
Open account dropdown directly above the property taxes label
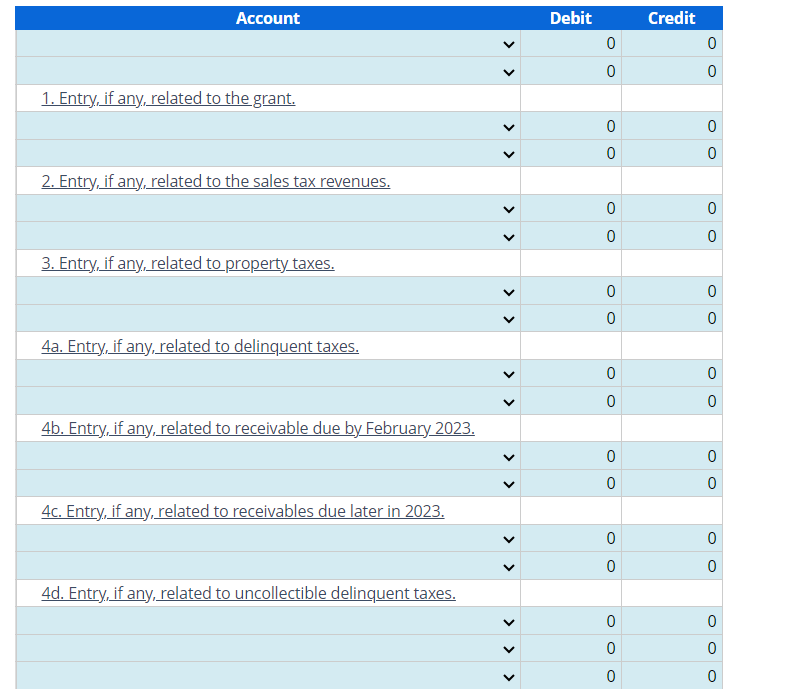268,236
